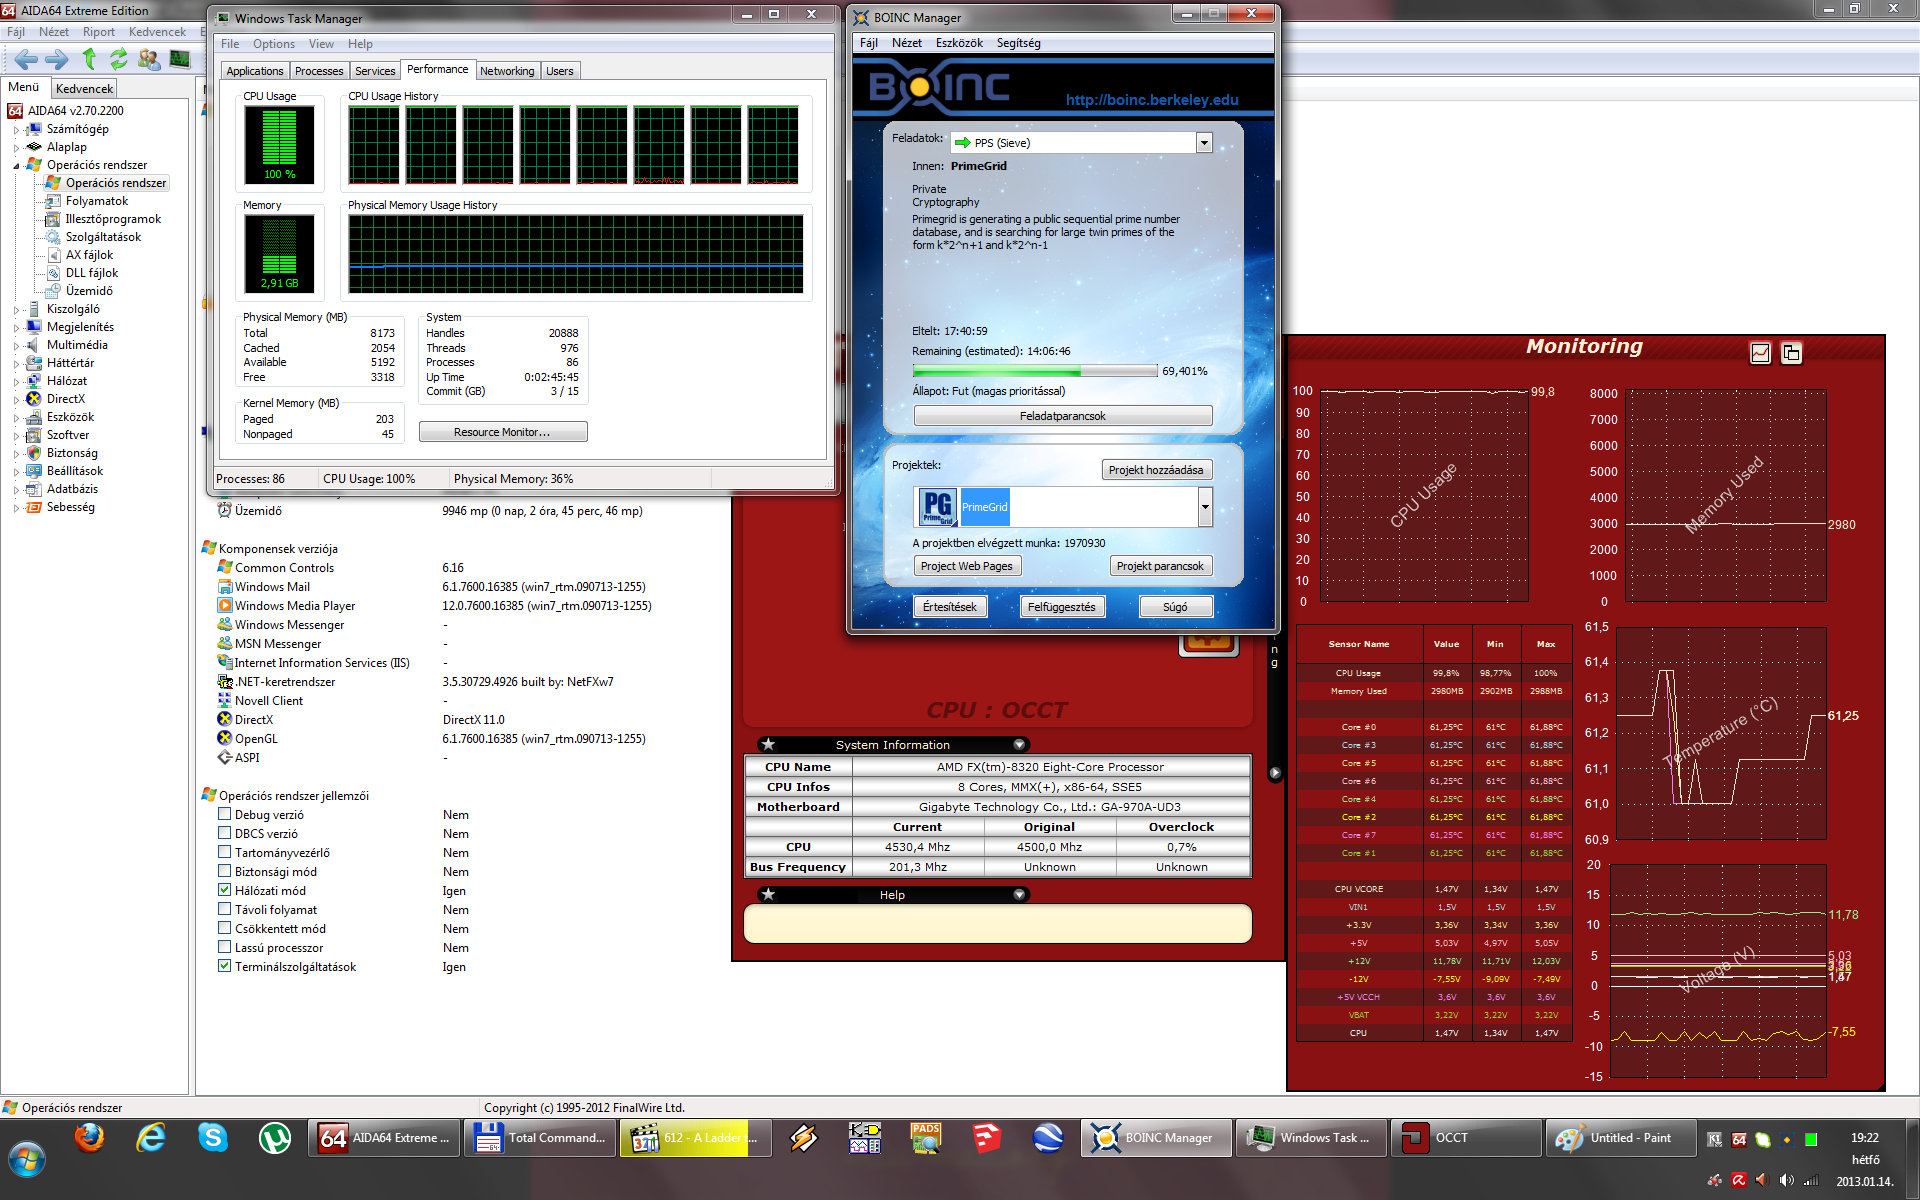This screenshot has height=1200, width=1920.
Task: Uncheck the Hálózati mód checkbox
Action: point(225,890)
